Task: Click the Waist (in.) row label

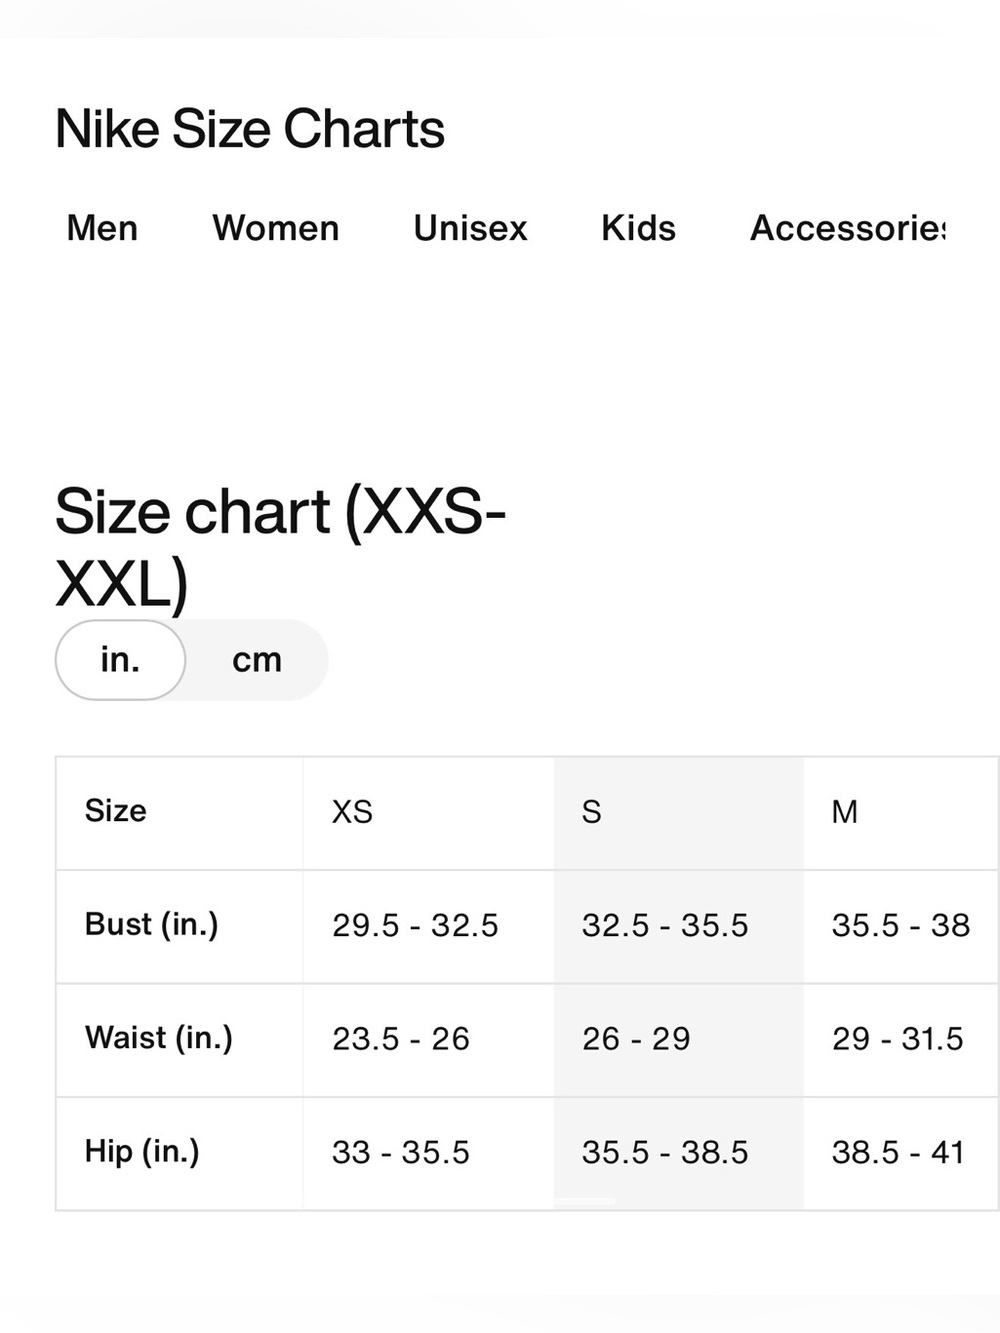Action: tap(159, 1038)
